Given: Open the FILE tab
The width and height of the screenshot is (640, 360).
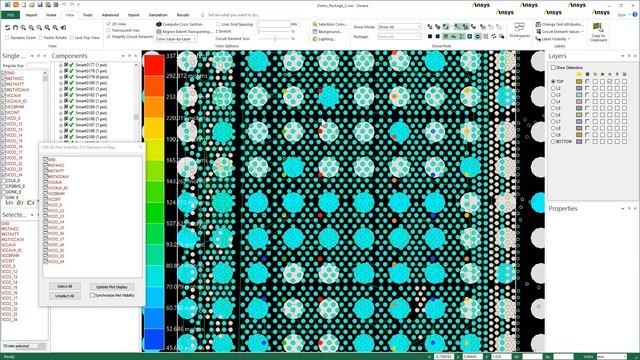Looking at the screenshot, I should (10, 15).
